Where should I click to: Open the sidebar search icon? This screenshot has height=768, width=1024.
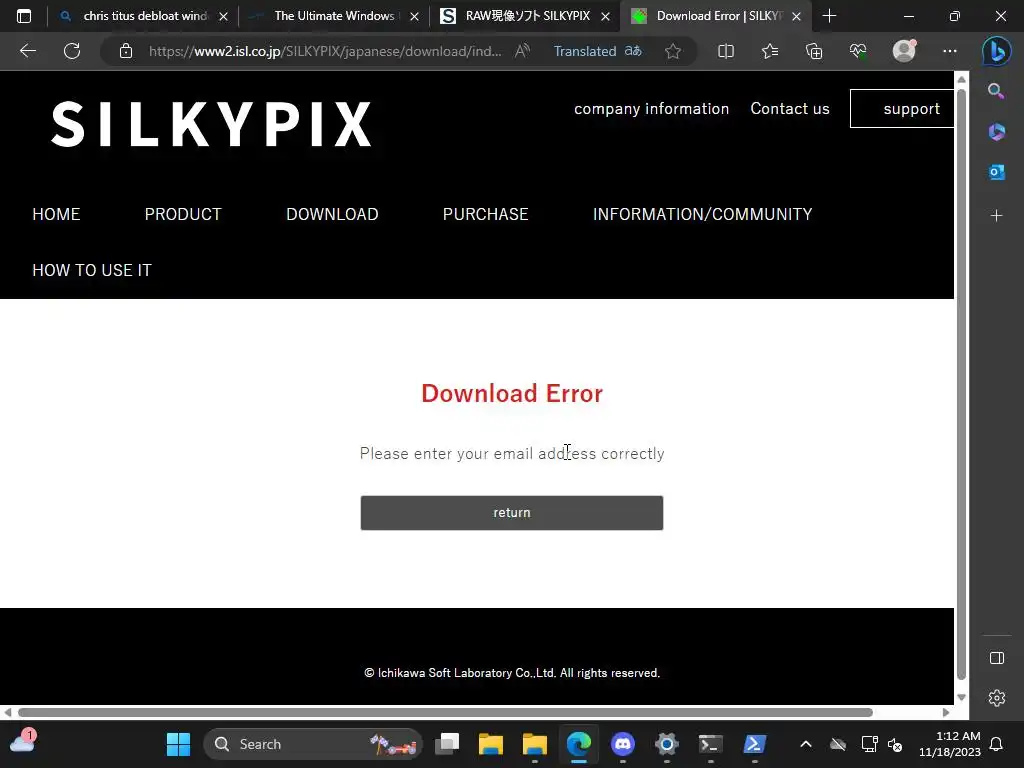[x=996, y=91]
